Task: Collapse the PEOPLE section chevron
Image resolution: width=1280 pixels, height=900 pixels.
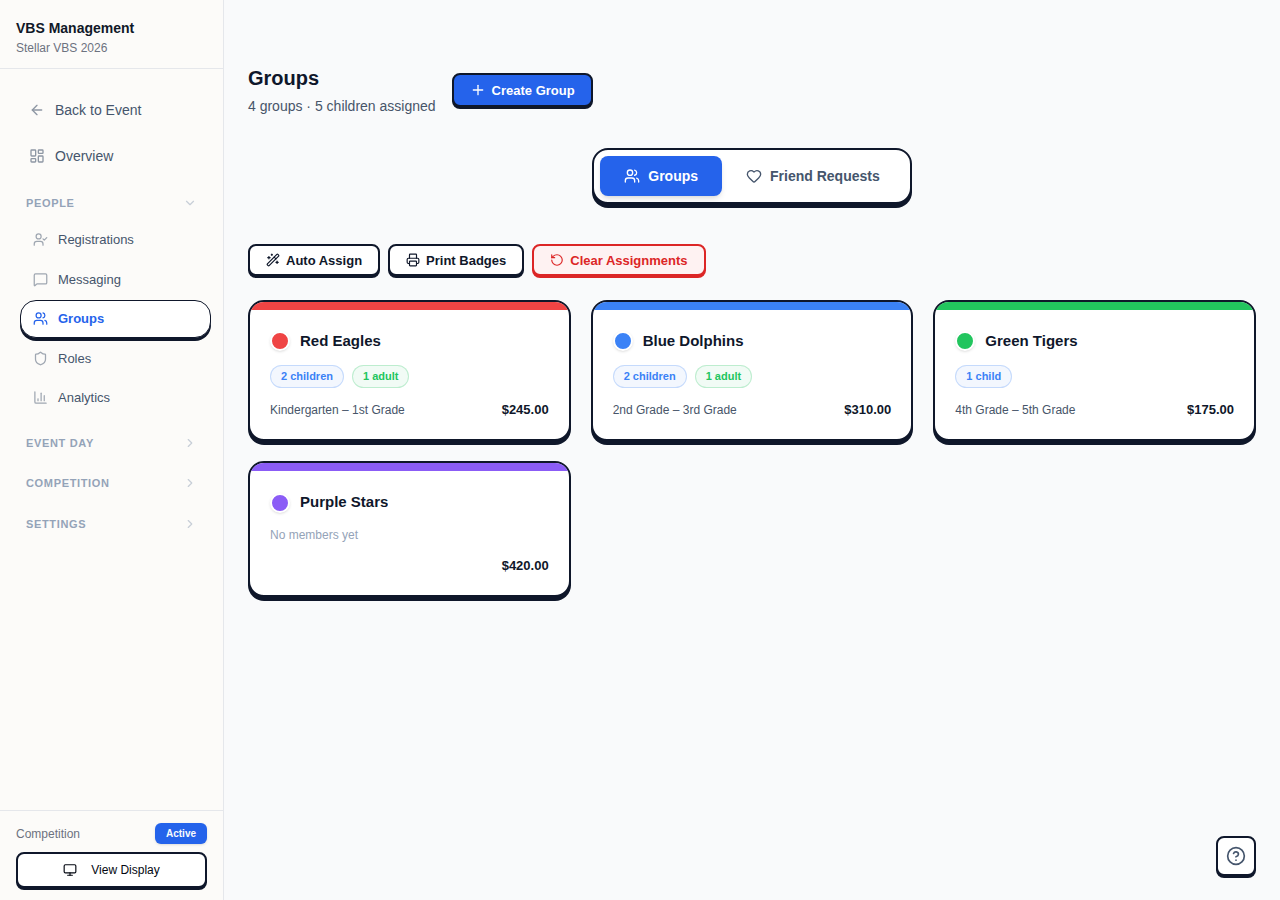Action: (190, 203)
